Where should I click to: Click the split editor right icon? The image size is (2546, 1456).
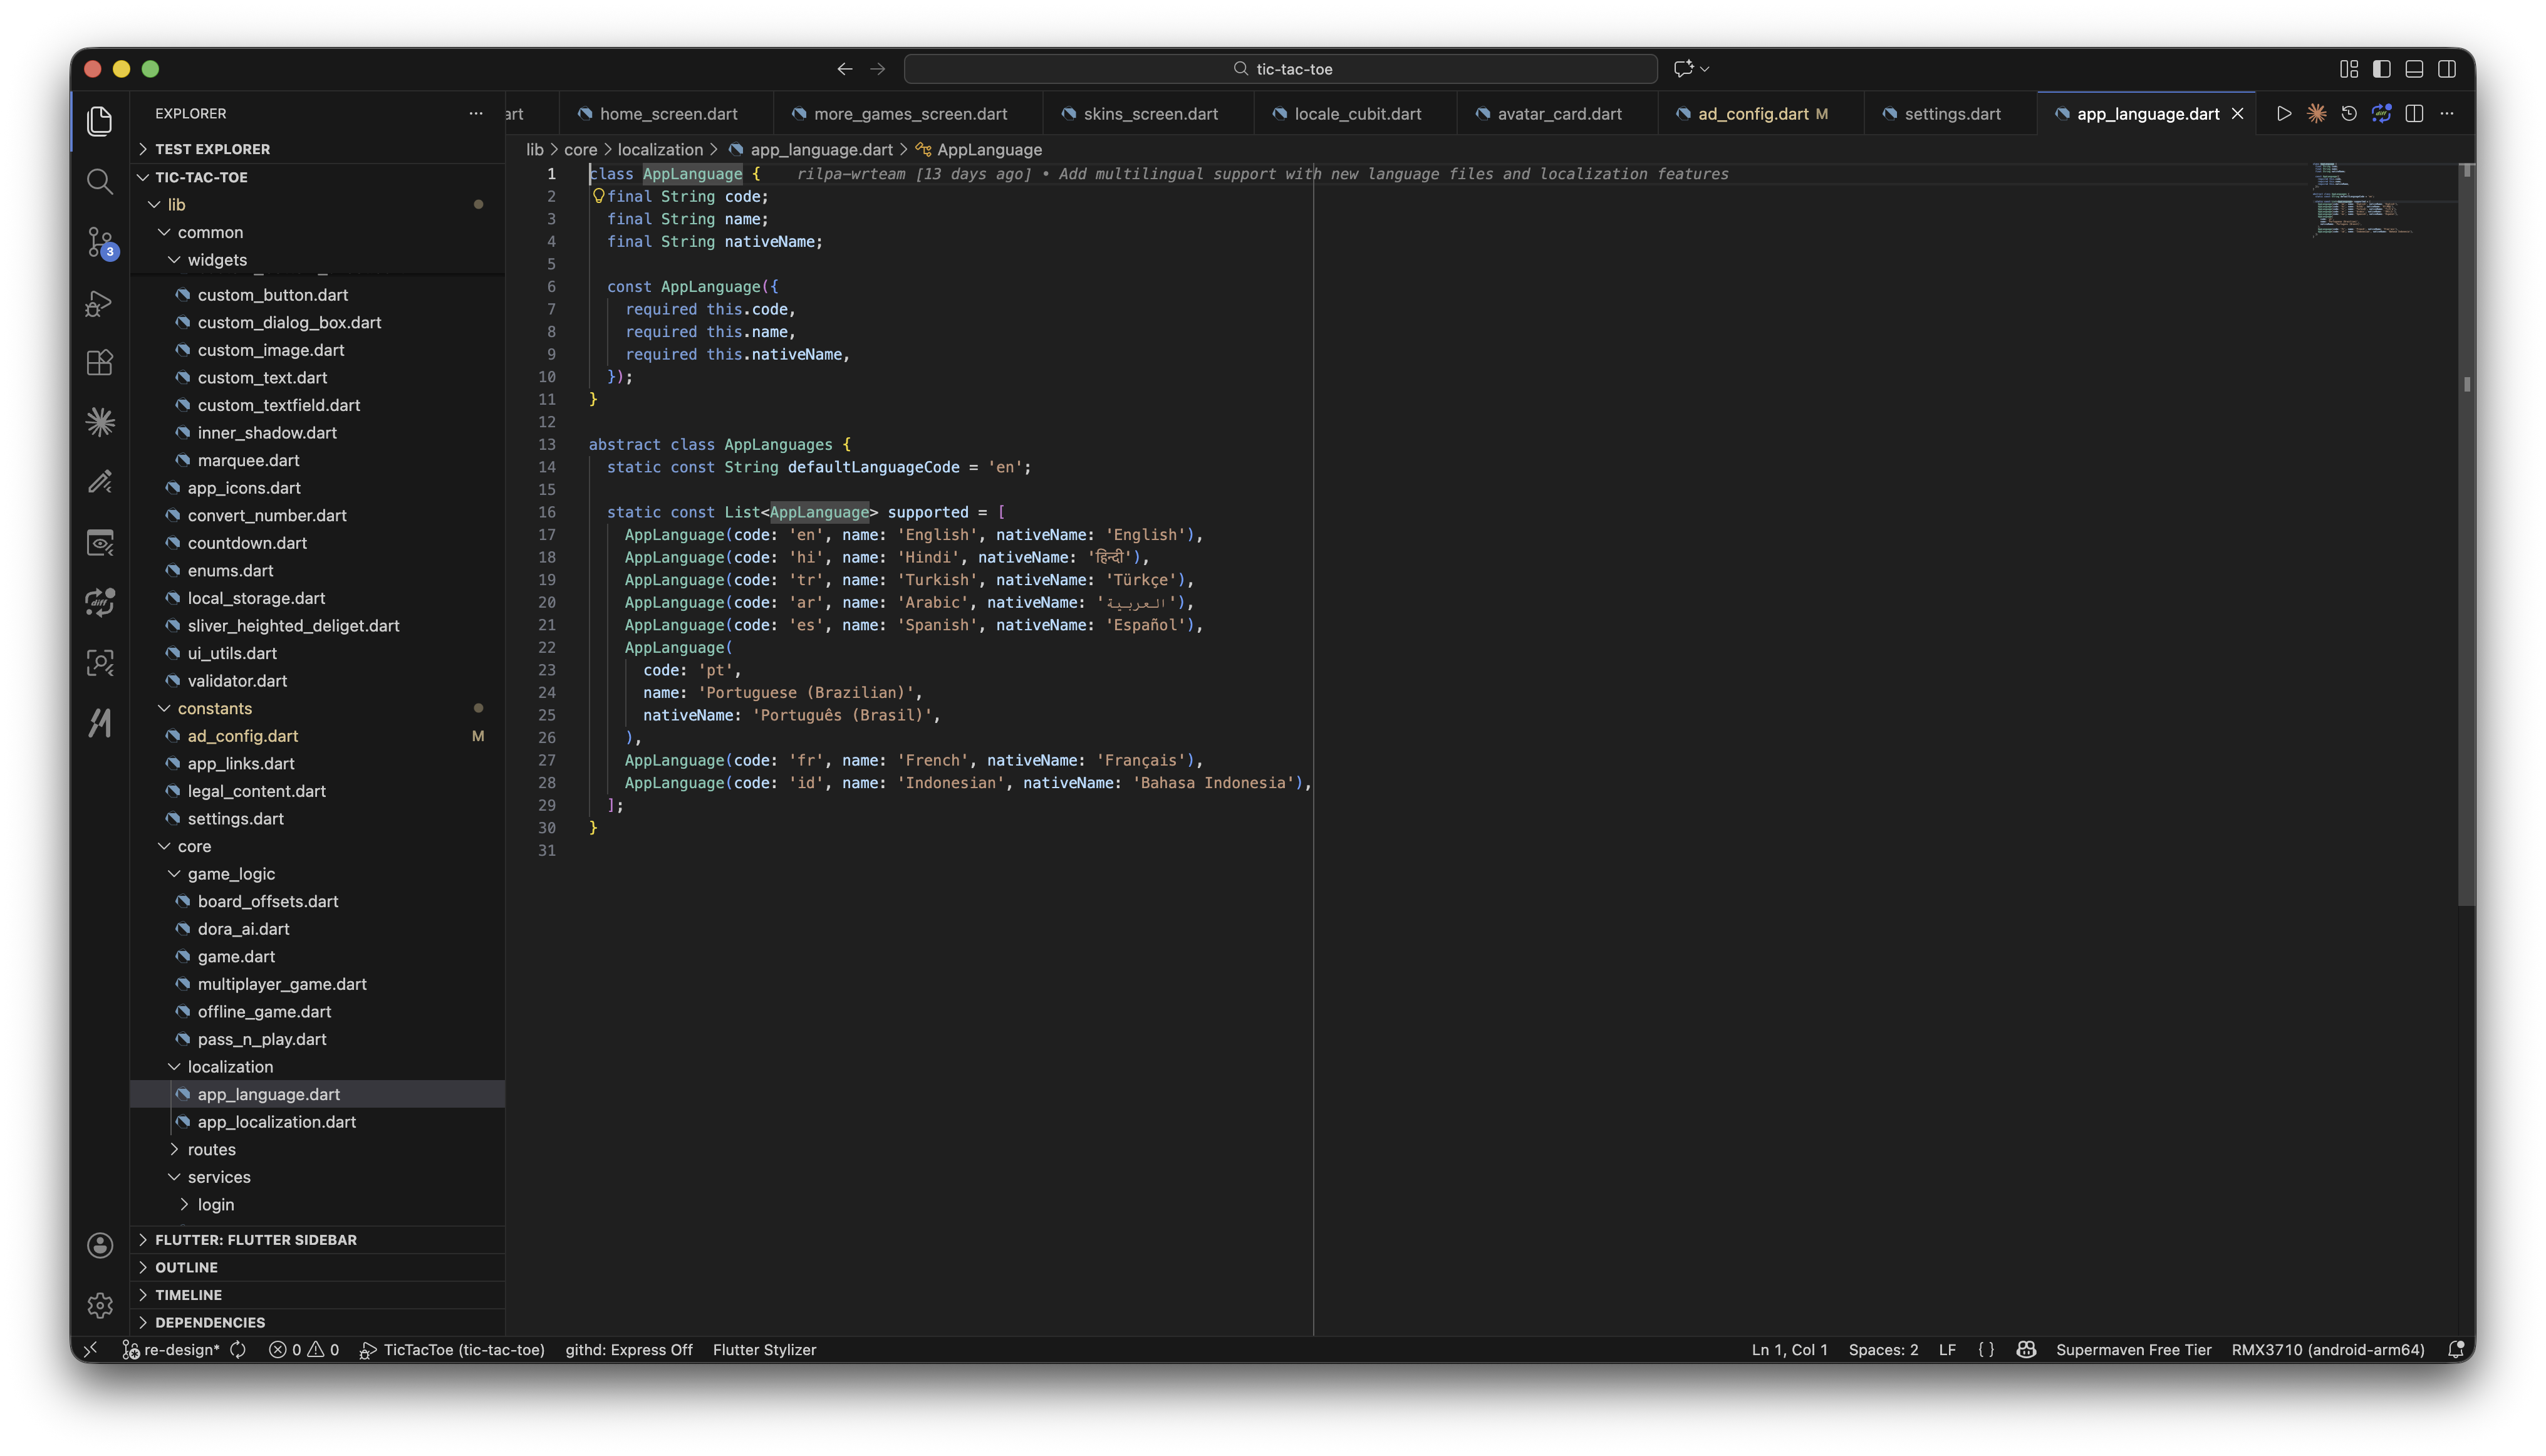point(2414,114)
